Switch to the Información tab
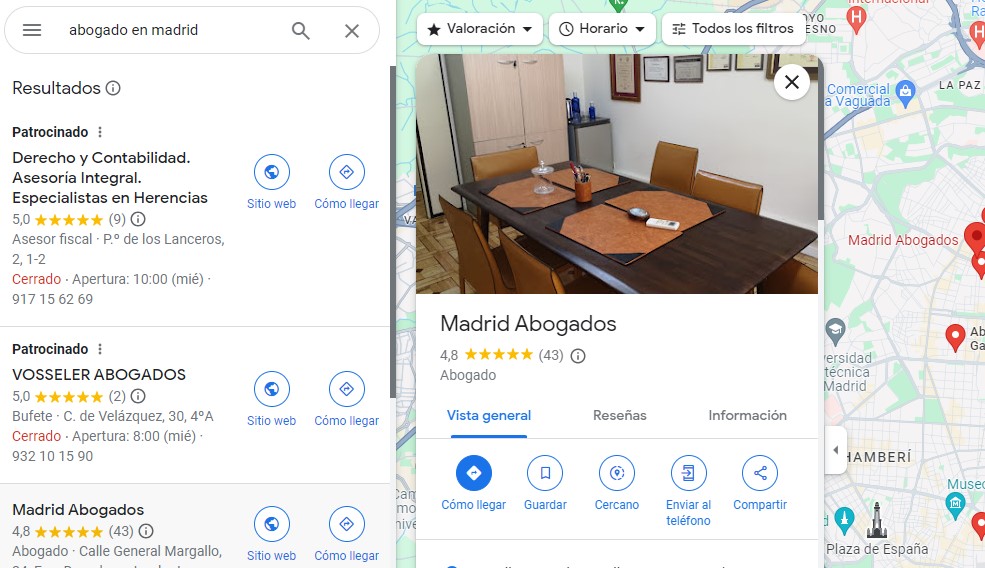Screen dimensions: 985x568 pyautogui.click(x=747, y=415)
